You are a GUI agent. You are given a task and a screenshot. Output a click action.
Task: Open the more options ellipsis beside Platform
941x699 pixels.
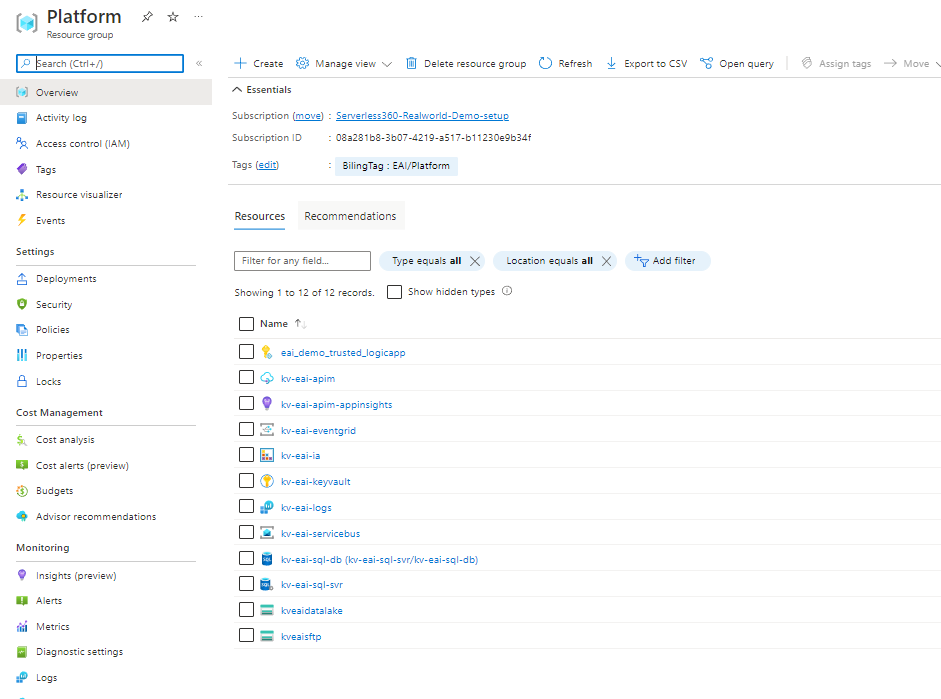point(199,17)
